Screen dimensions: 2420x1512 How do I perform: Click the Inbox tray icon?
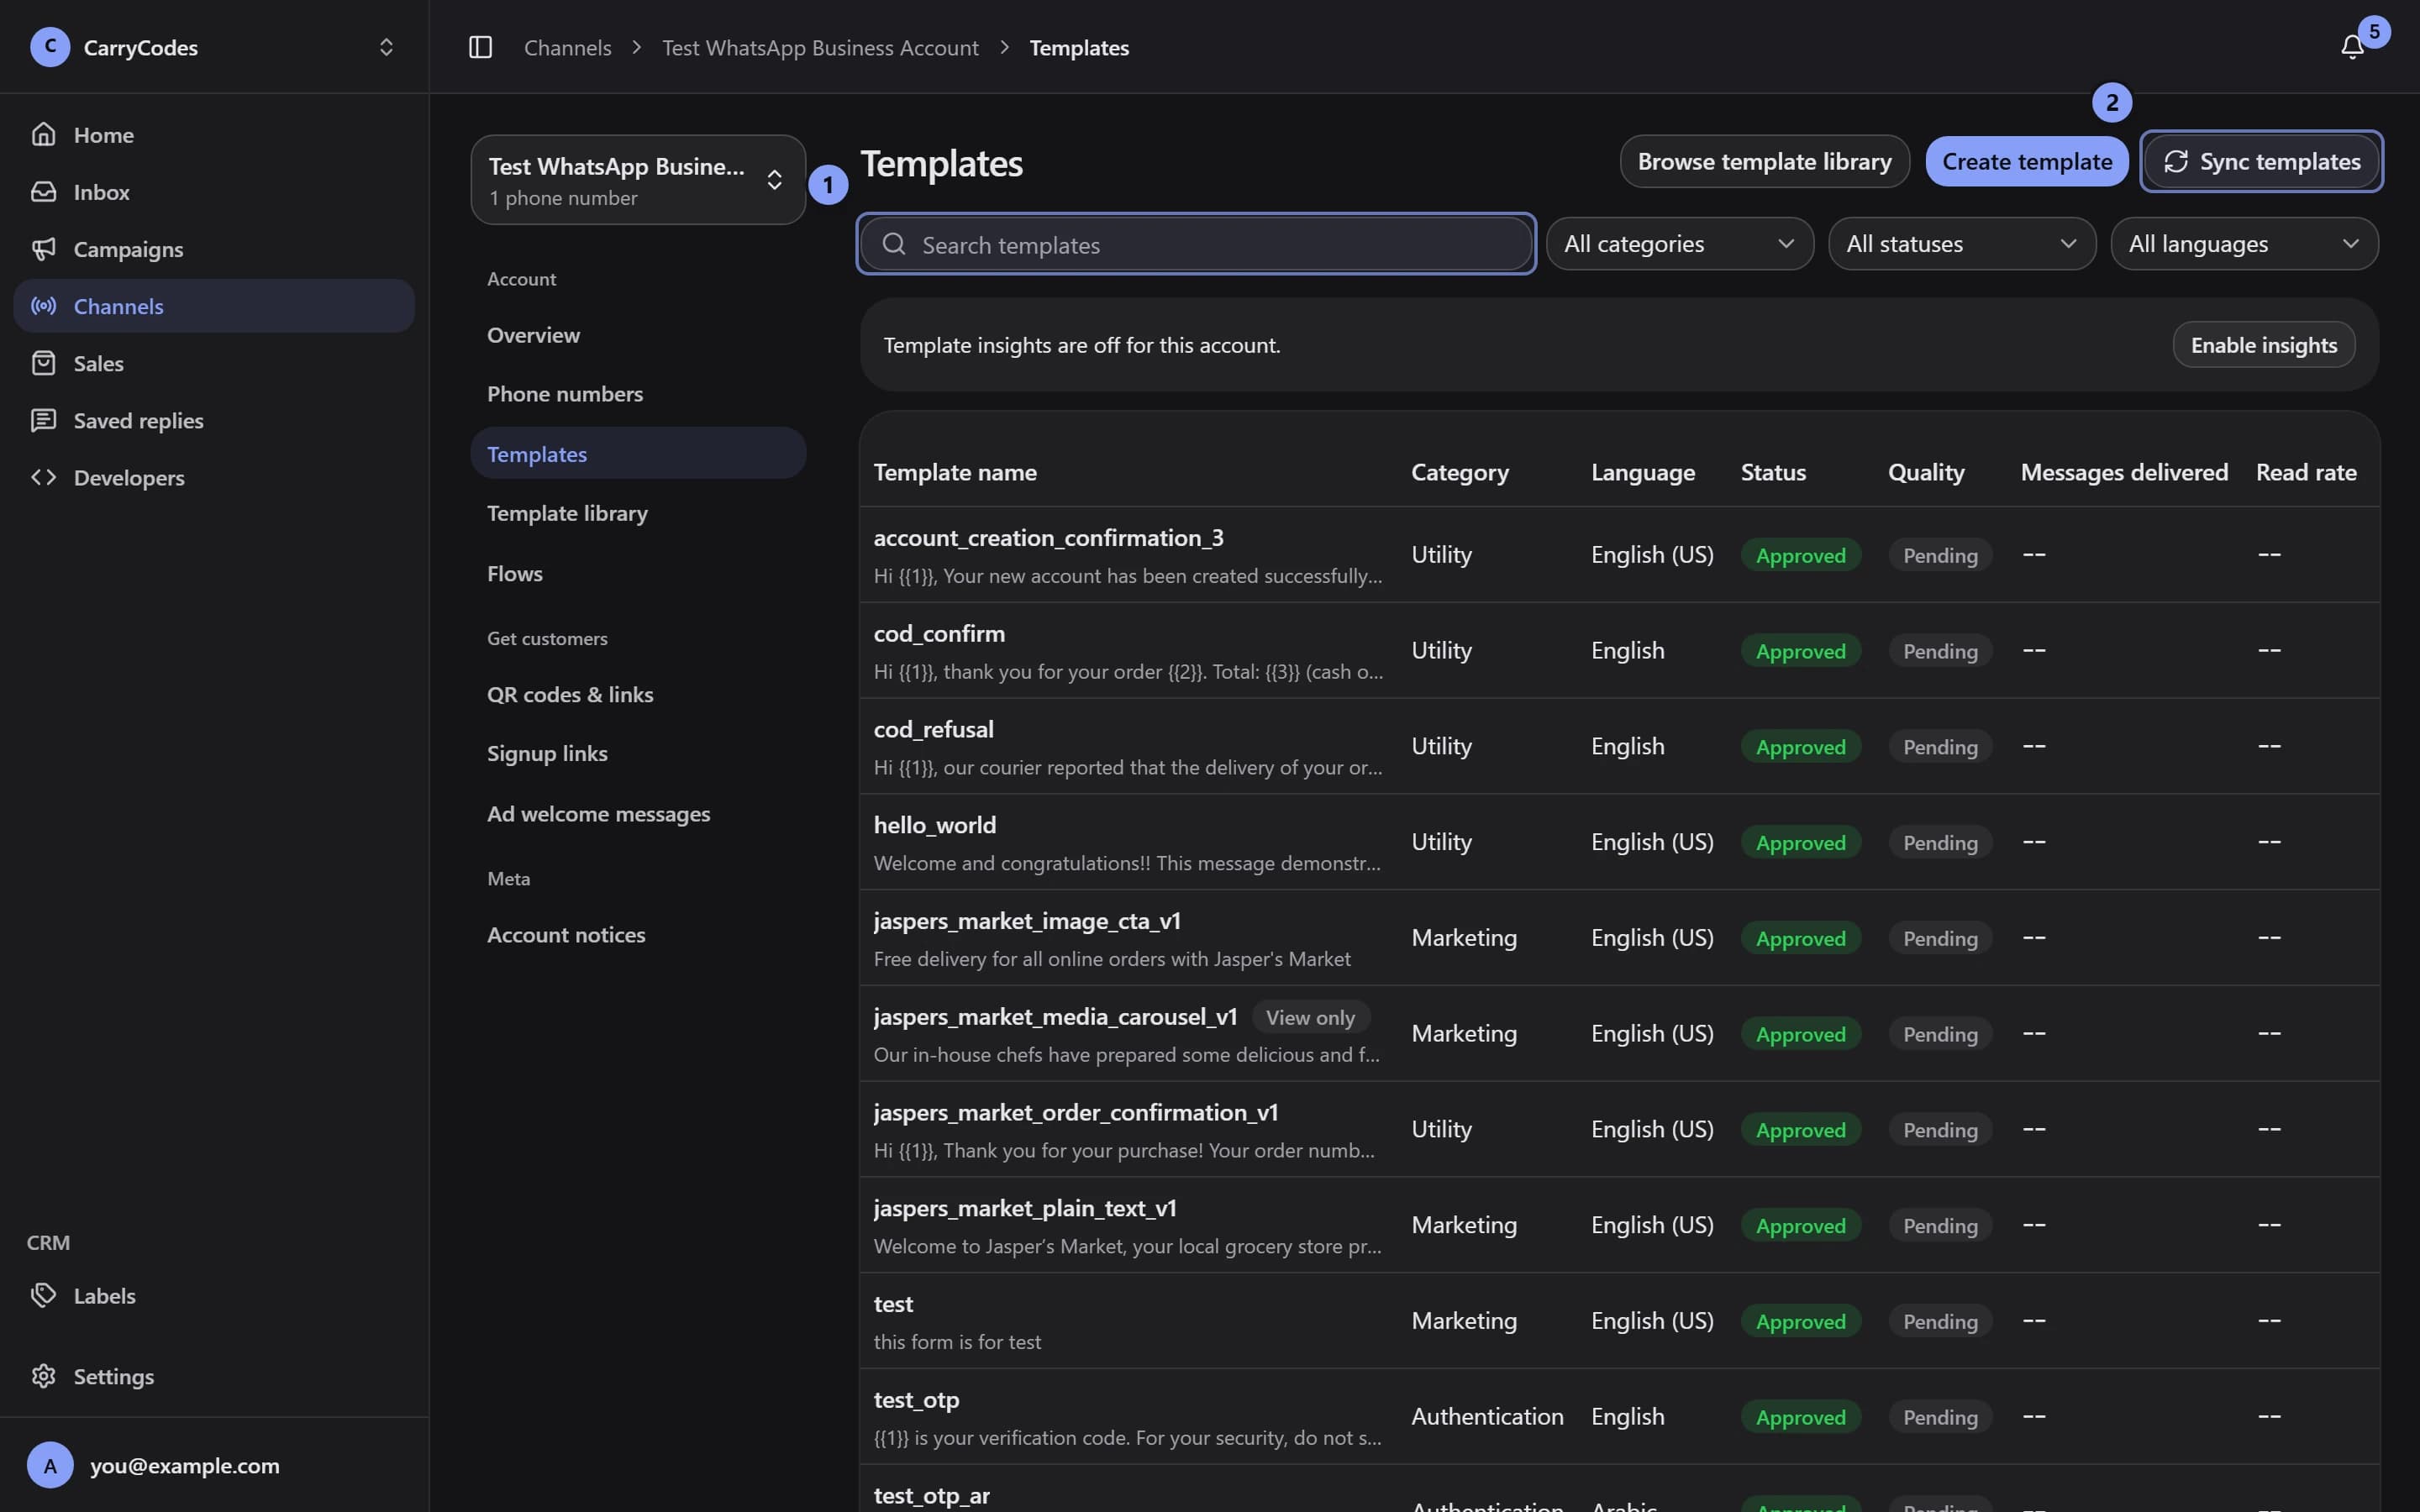[43, 191]
